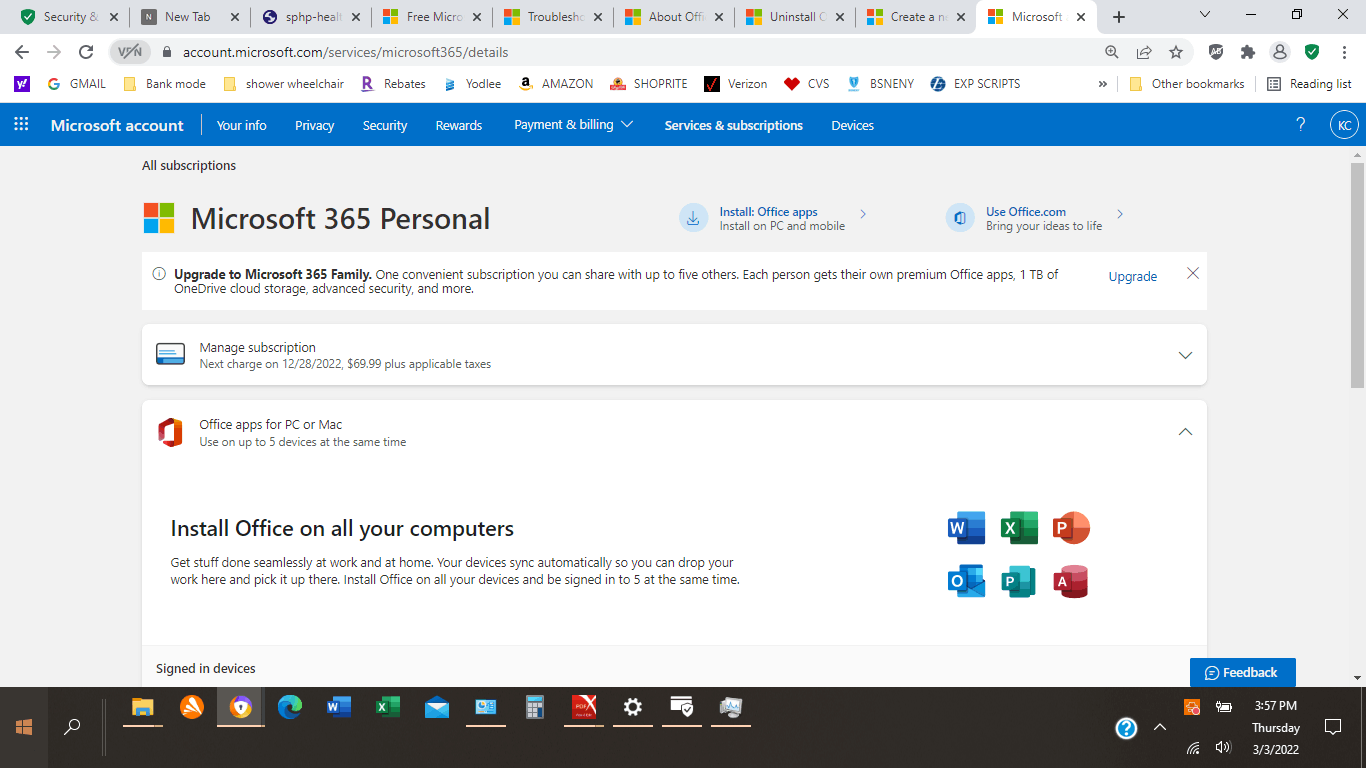Go to Your info tab
Screen dimensions: 1366x768
click(242, 125)
